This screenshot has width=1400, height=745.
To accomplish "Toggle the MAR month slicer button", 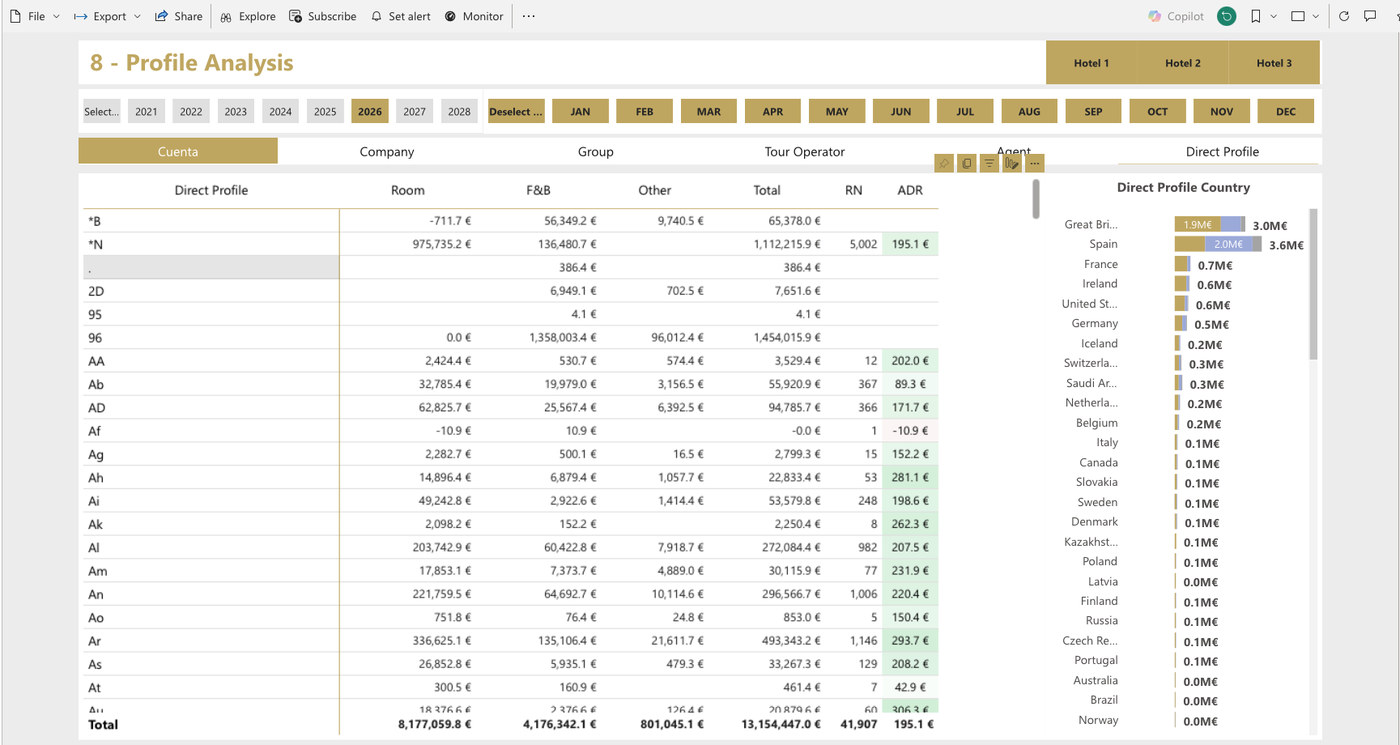I will [709, 111].
